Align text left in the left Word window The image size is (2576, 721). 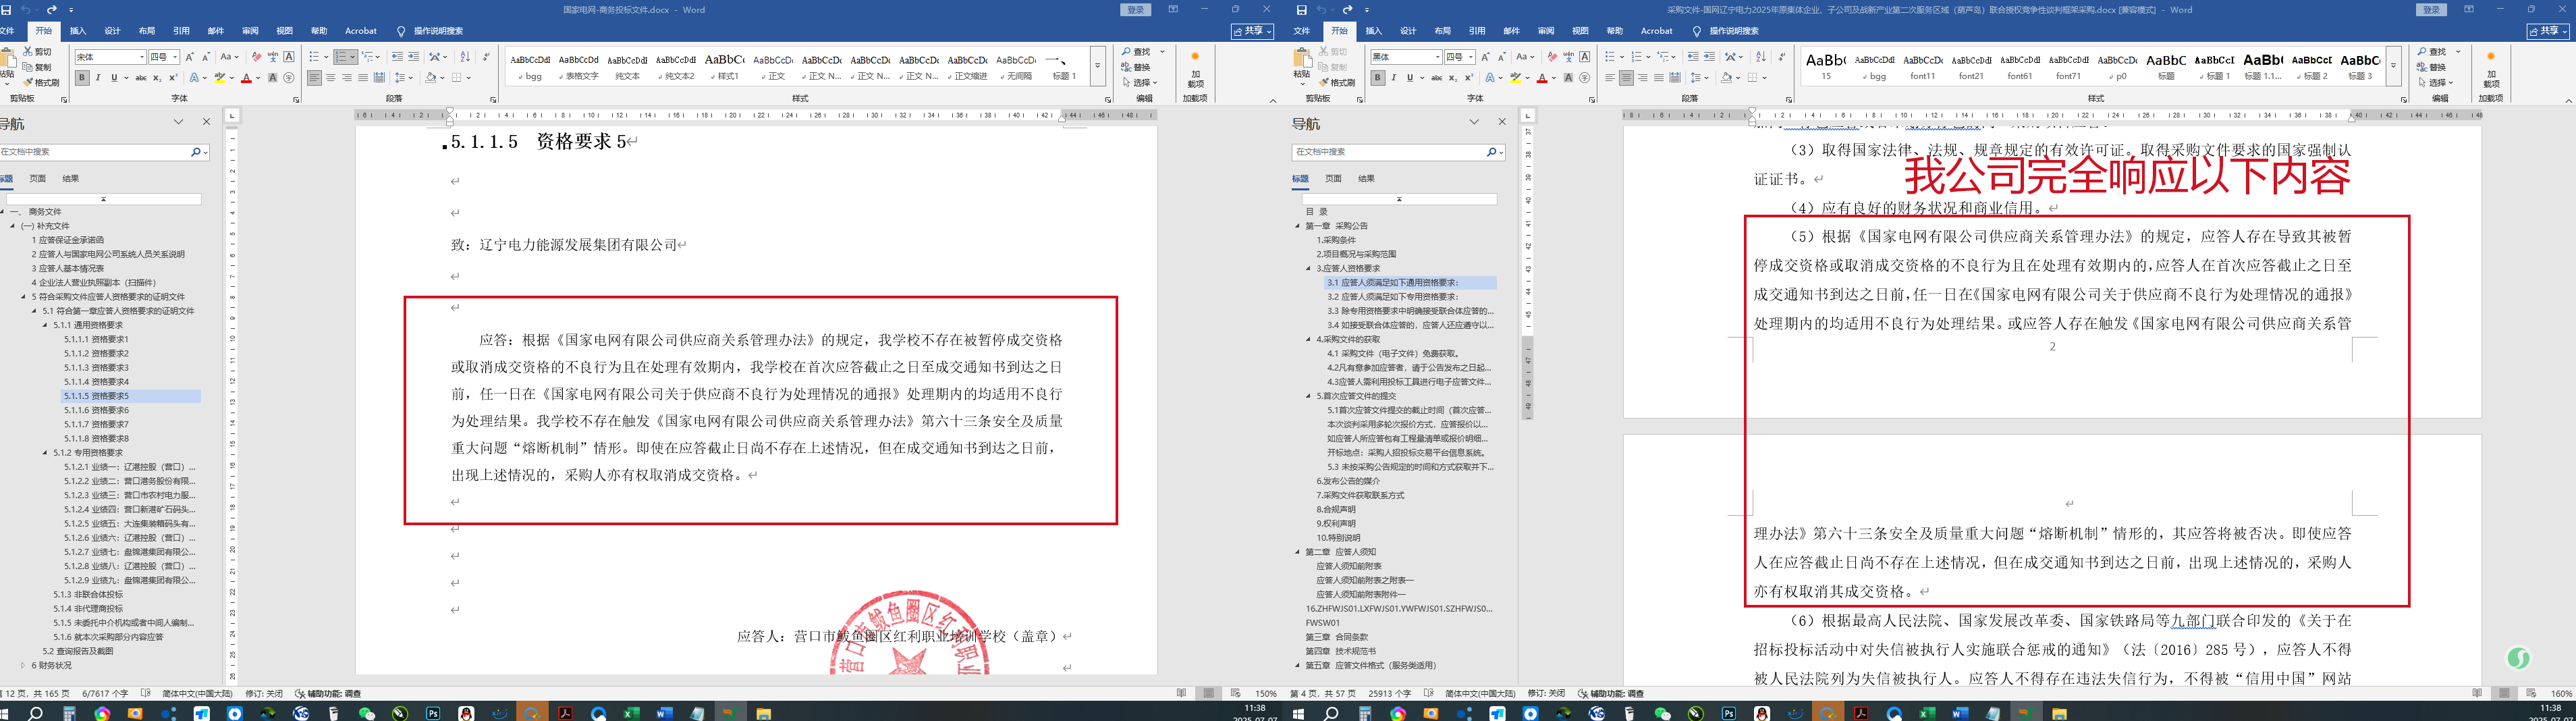tap(314, 78)
